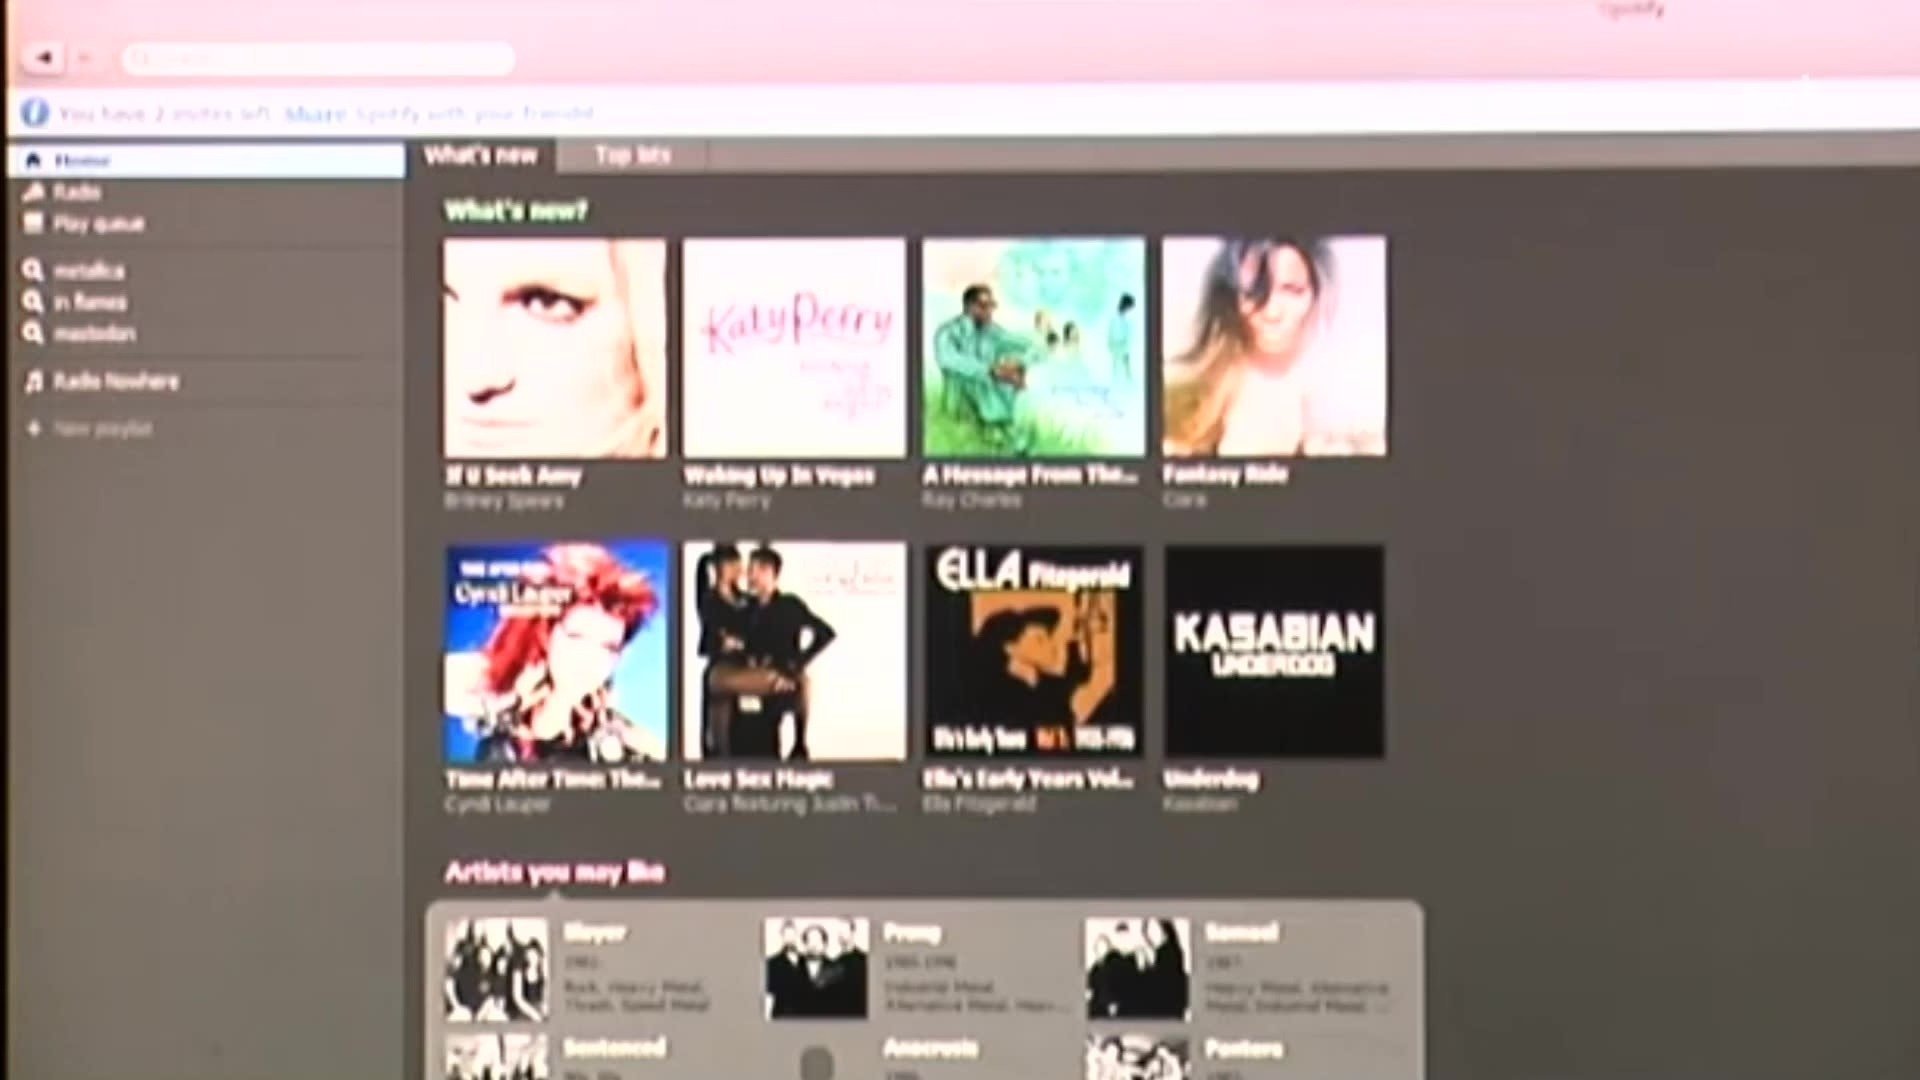This screenshot has height=1080, width=1920.
Task: Open the Kasabian Underdog album cover
Action: 1275,651
